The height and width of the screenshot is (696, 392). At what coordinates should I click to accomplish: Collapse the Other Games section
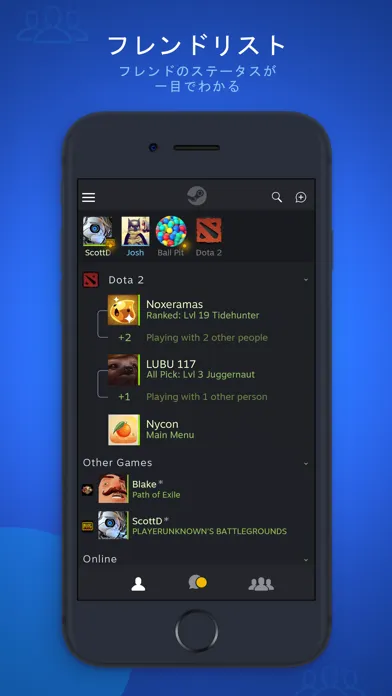306,463
